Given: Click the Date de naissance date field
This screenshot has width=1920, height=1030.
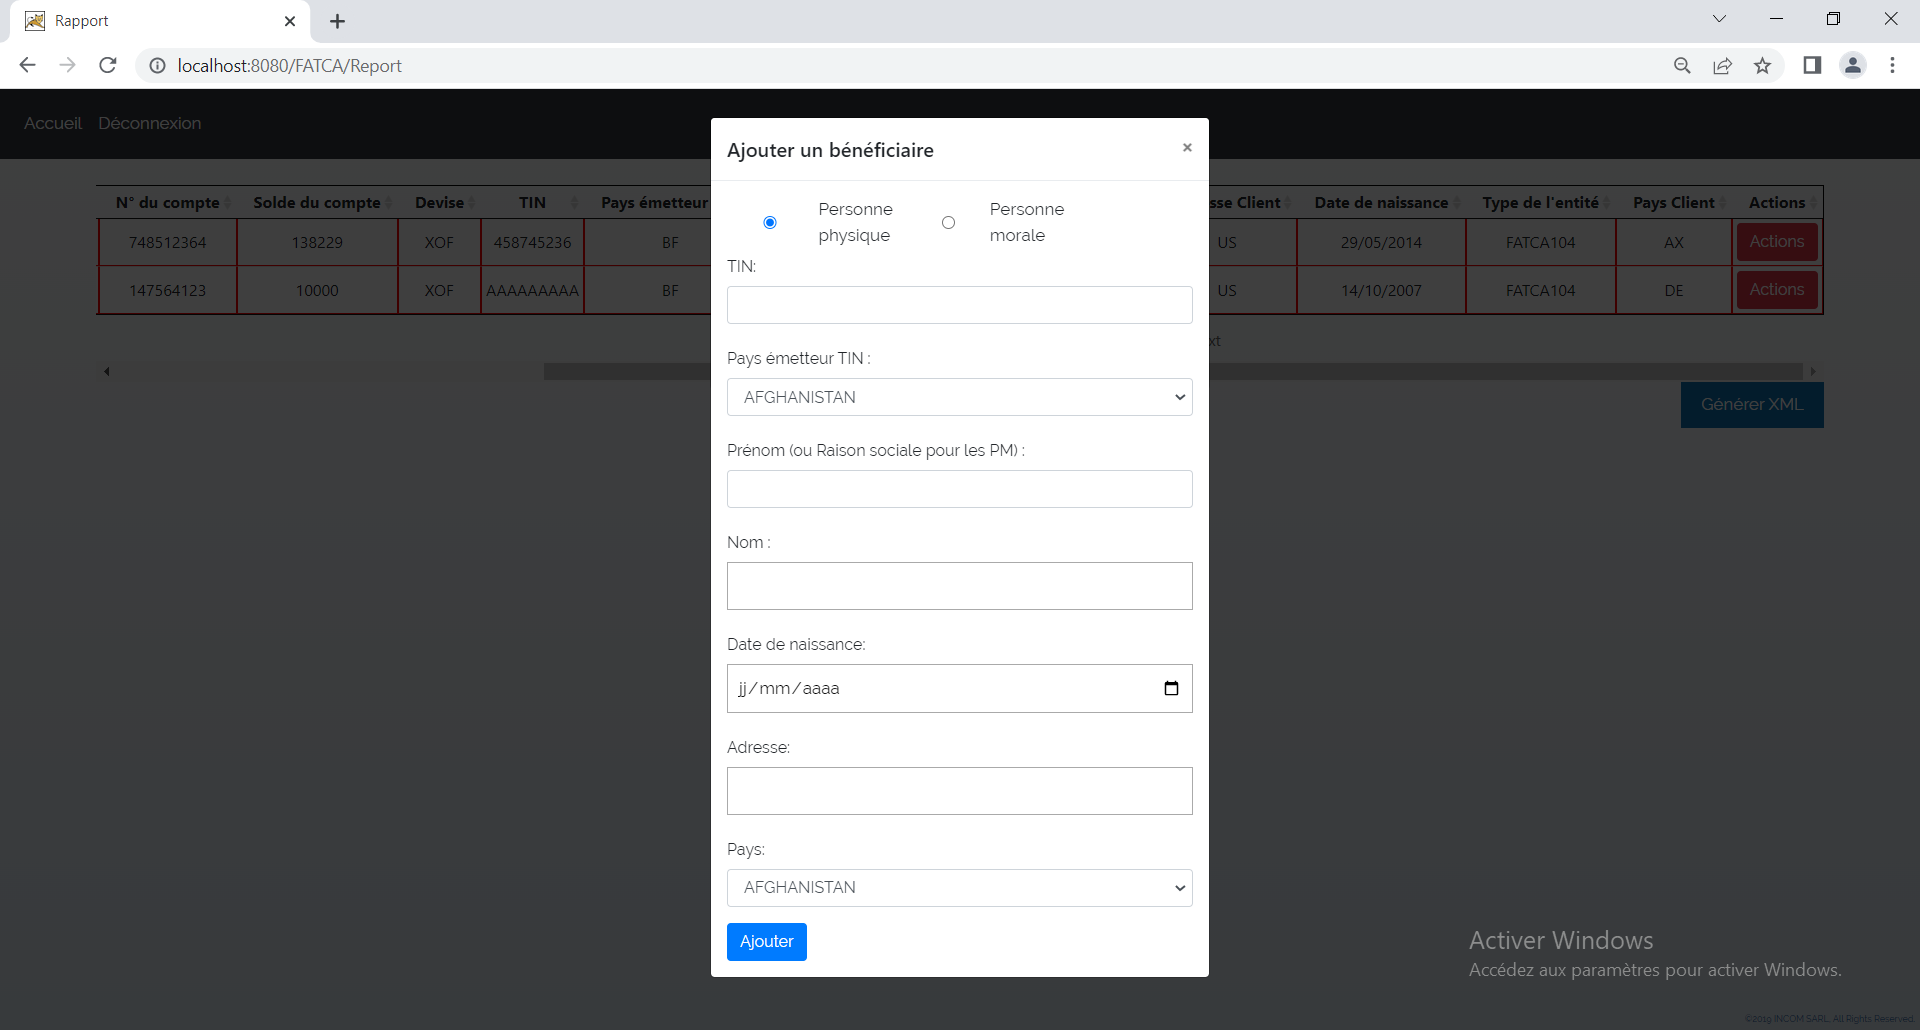Looking at the screenshot, I should coord(960,688).
